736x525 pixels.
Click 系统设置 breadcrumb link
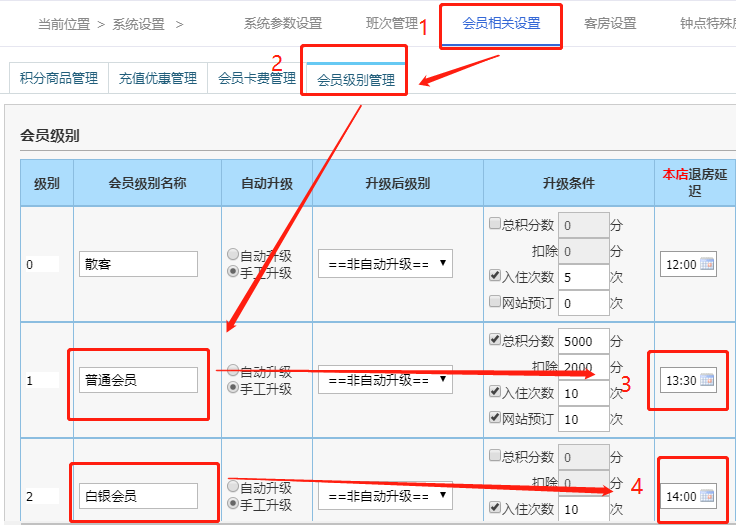[138, 24]
